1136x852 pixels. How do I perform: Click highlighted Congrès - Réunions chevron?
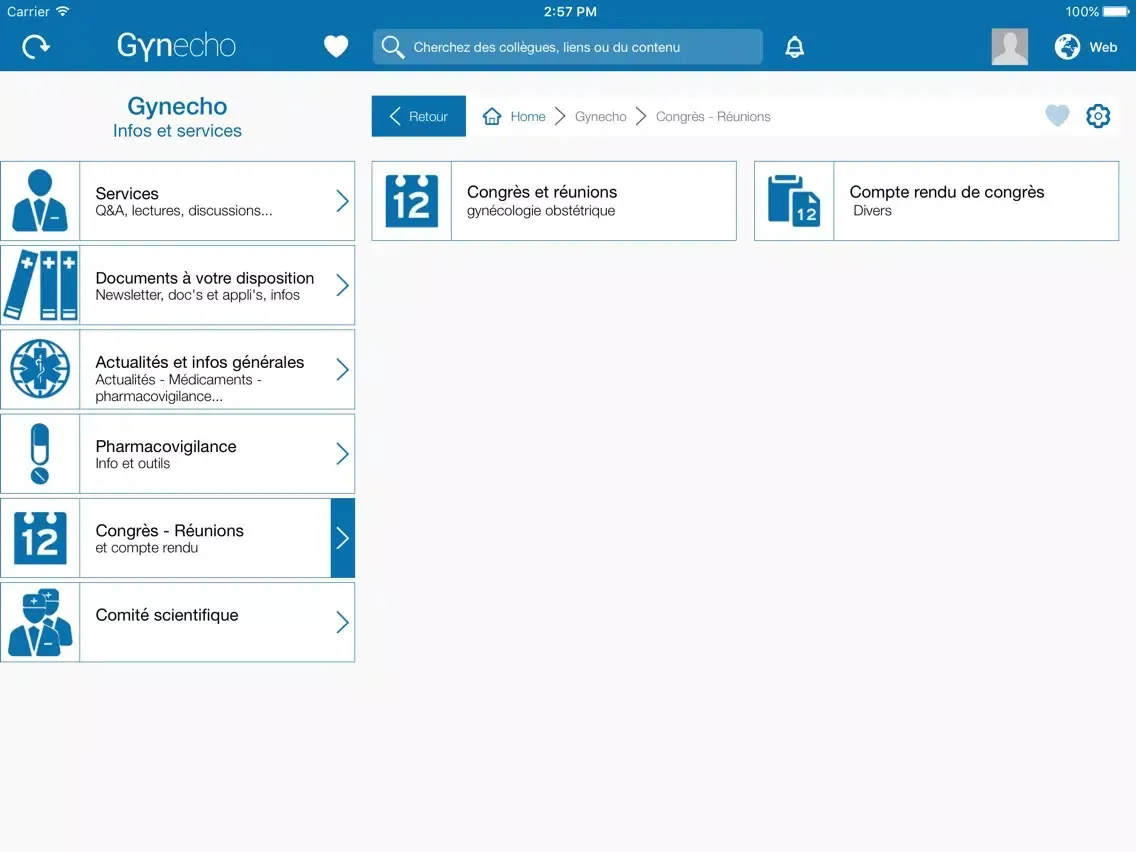[343, 538]
